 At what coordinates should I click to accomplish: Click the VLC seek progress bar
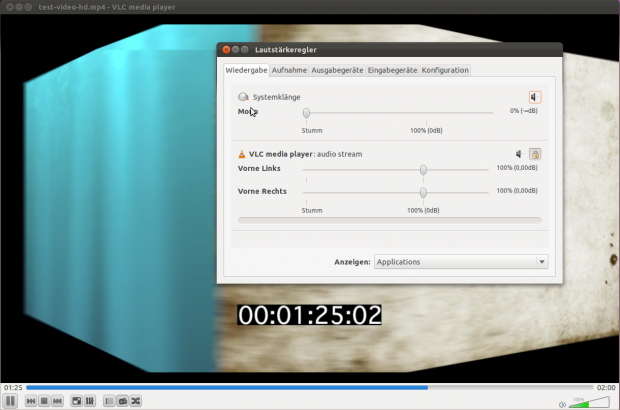[x=310, y=388]
